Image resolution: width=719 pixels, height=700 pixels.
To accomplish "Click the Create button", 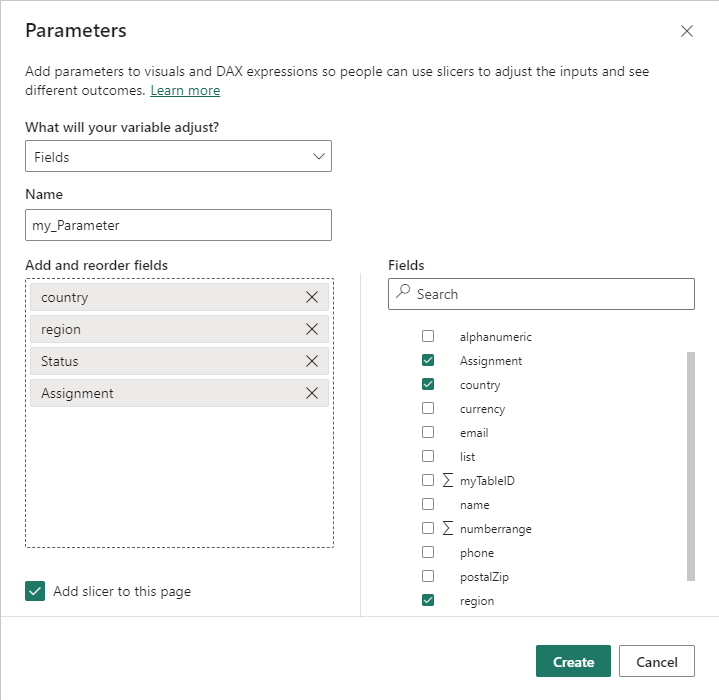I will pyautogui.click(x=573, y=662).
